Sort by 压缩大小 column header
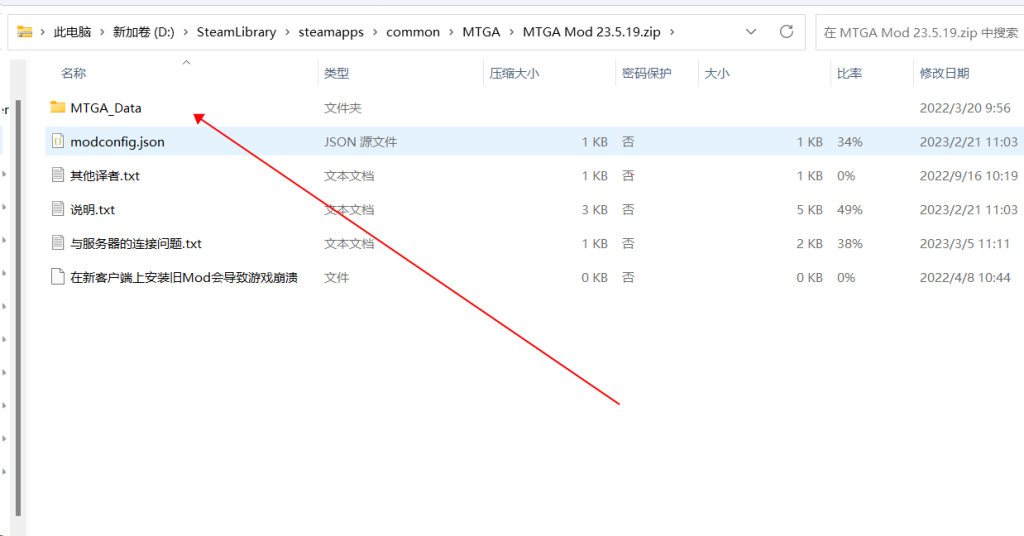The width and height of the screenshot is (1024, 536). coord(515,73)
